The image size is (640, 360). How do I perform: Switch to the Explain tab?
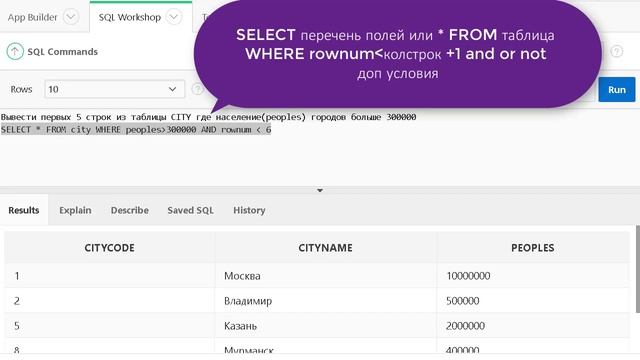[75, 210]
